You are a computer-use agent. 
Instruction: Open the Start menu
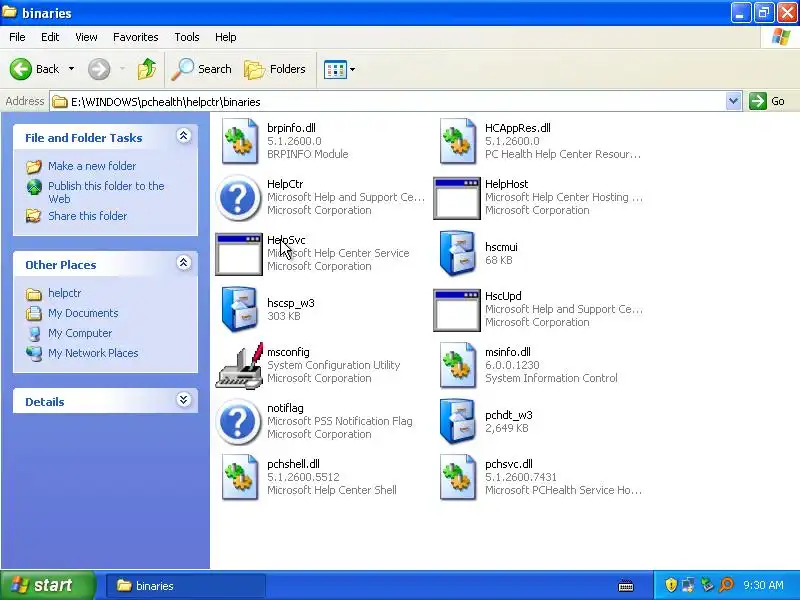pos(47,585)
